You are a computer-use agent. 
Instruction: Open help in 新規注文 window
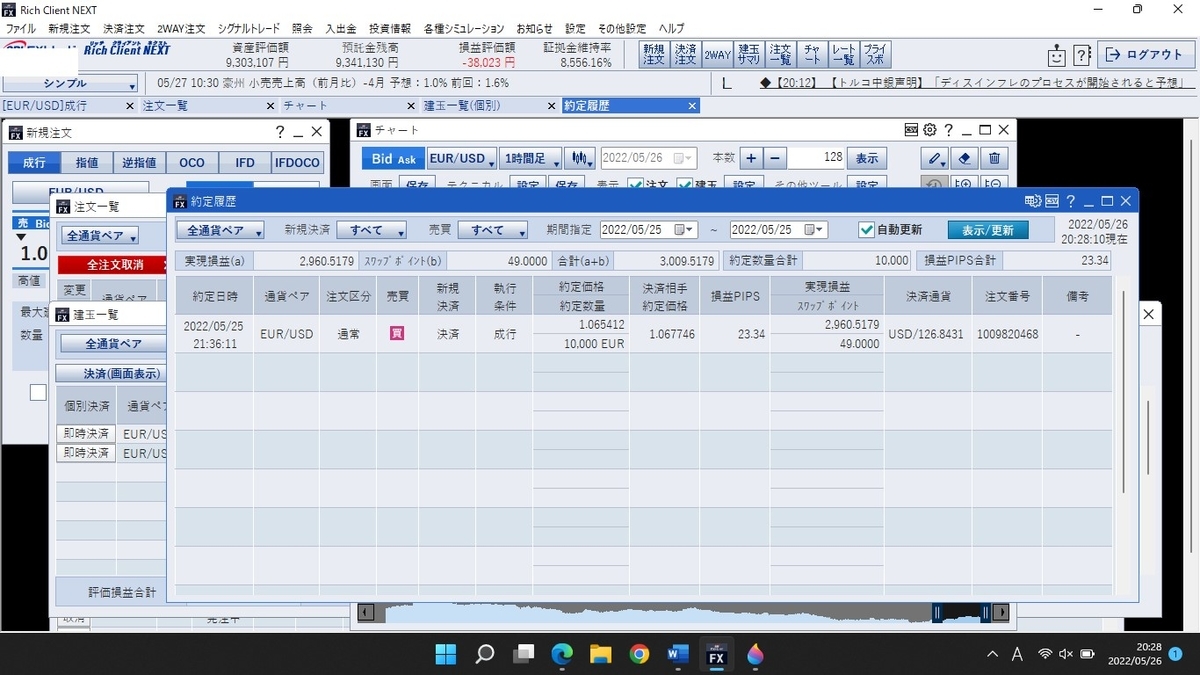[x=280, y=131]
